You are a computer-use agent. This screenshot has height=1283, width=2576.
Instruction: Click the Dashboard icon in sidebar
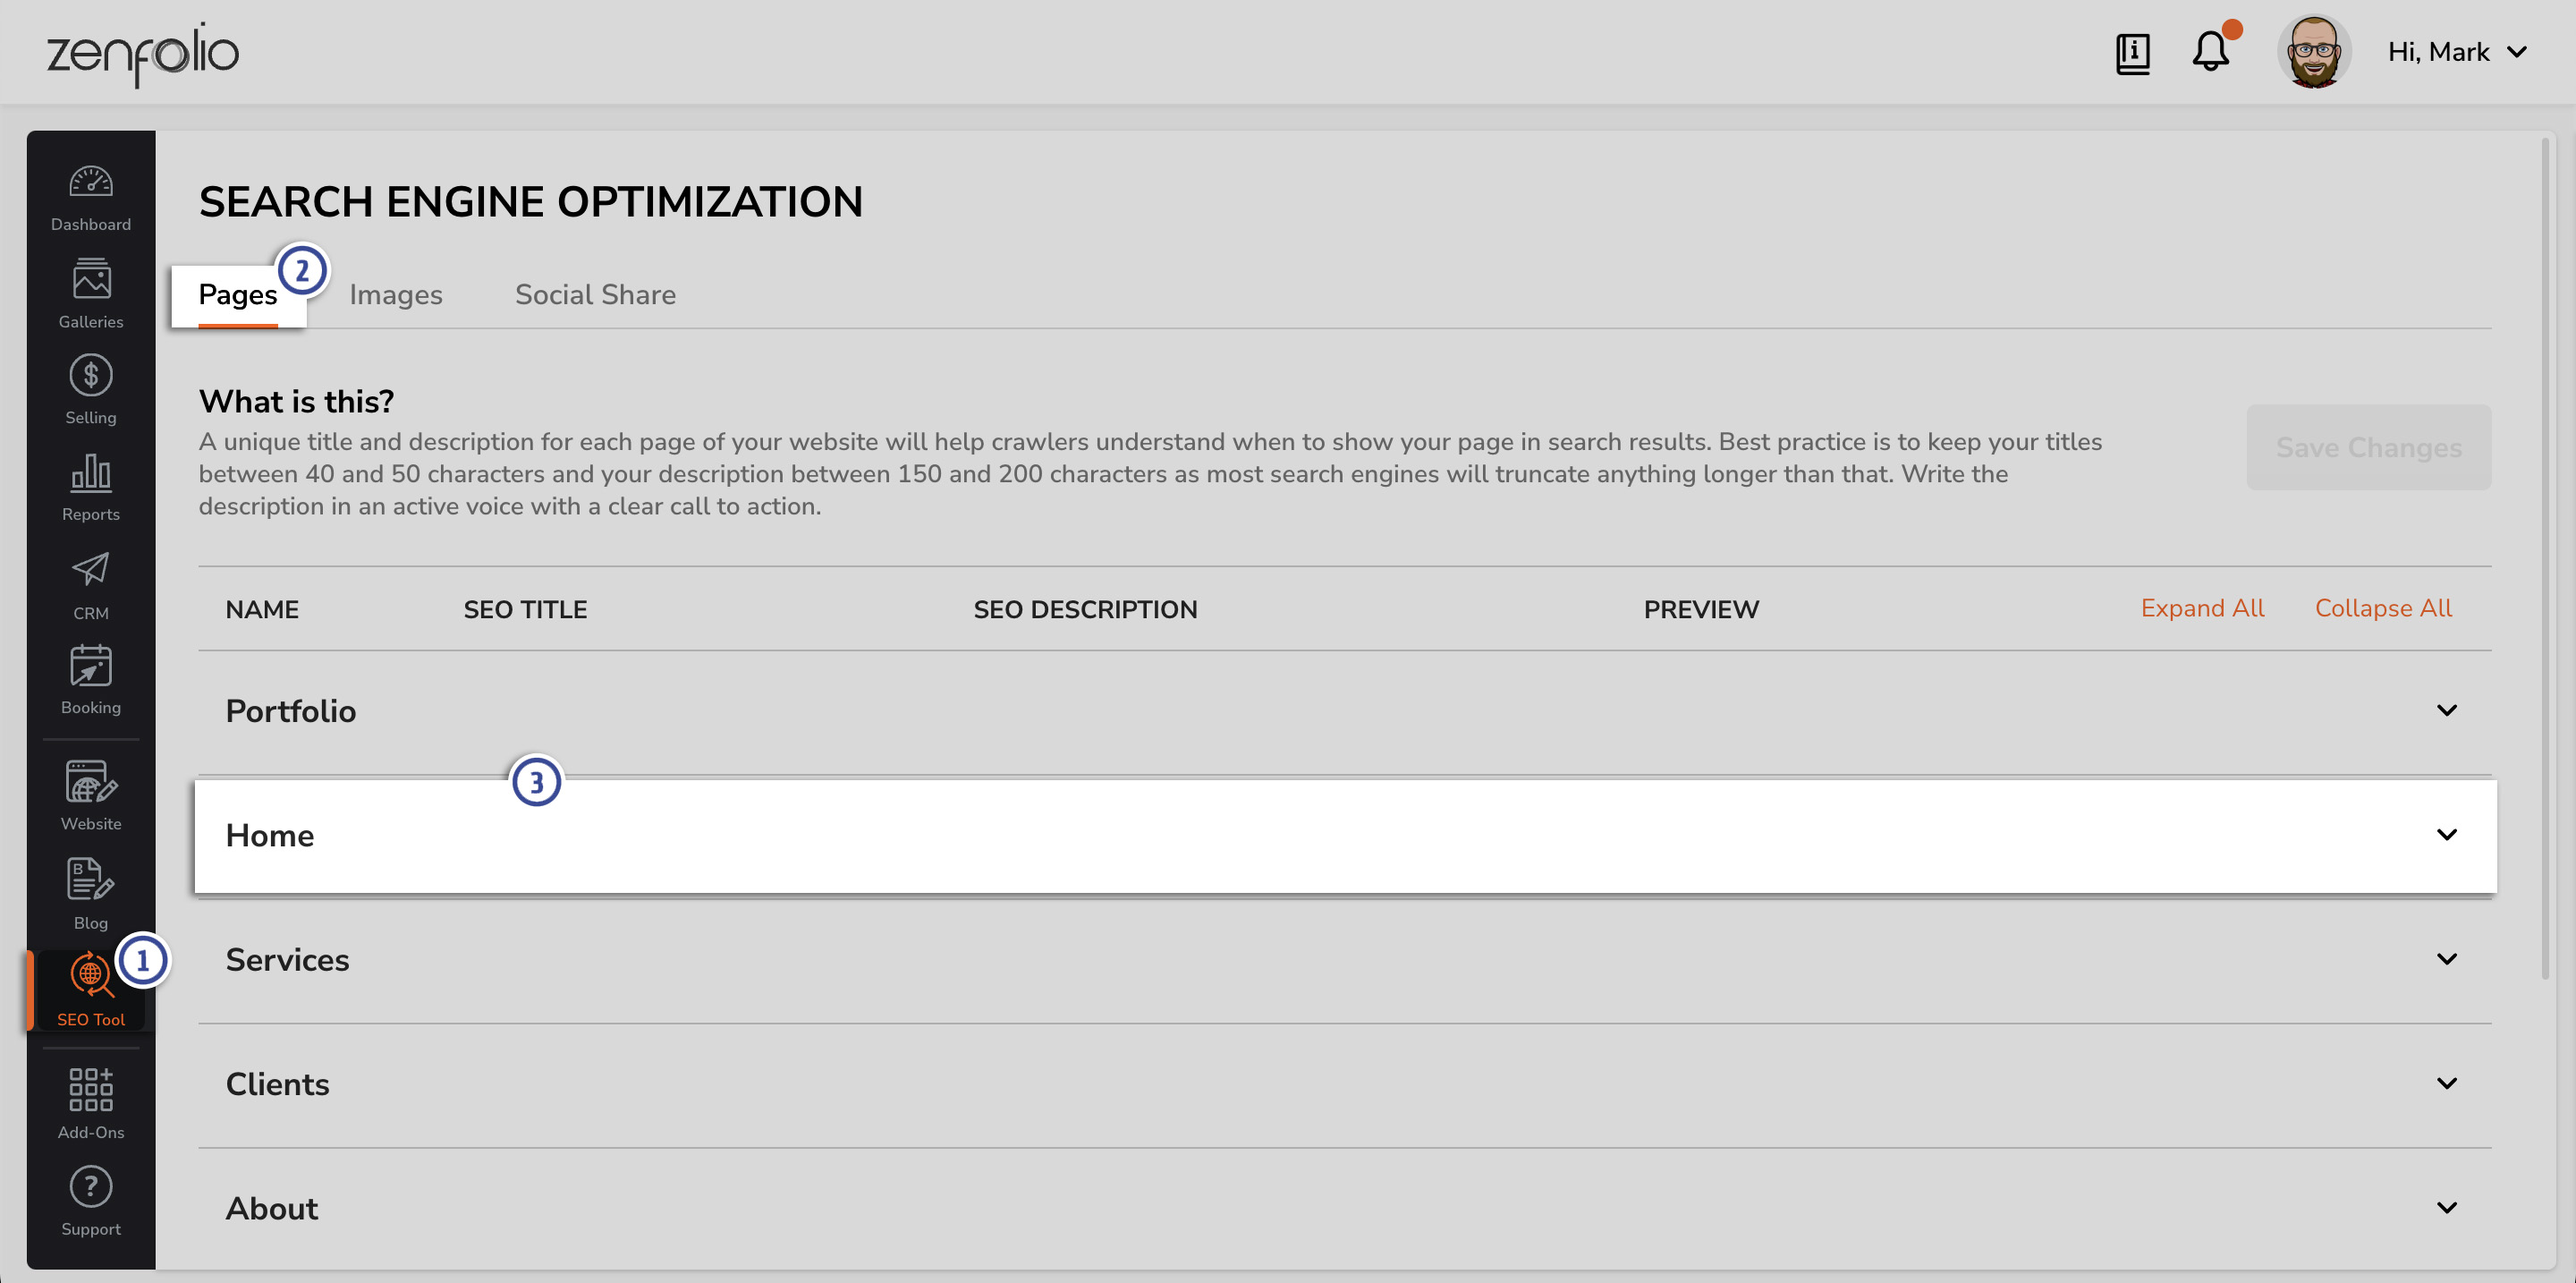(90, 183)
